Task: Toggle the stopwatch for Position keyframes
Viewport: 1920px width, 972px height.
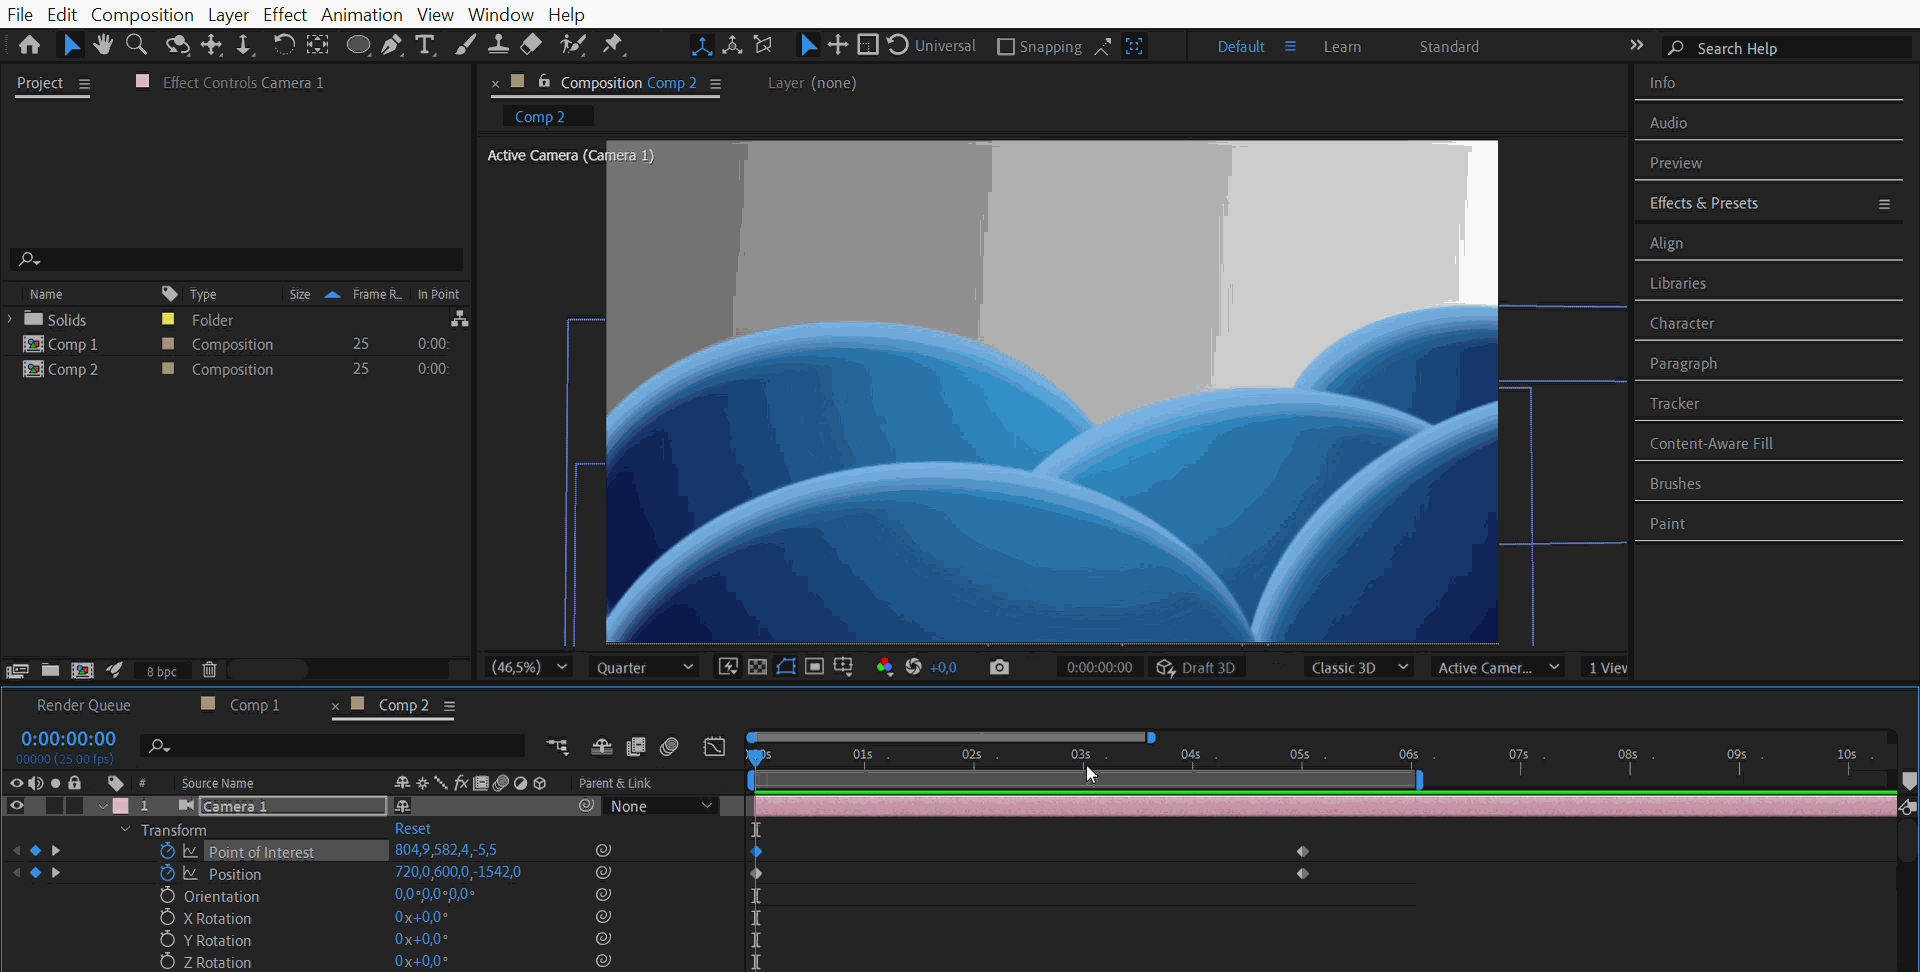Action: (x=167, y=872)
